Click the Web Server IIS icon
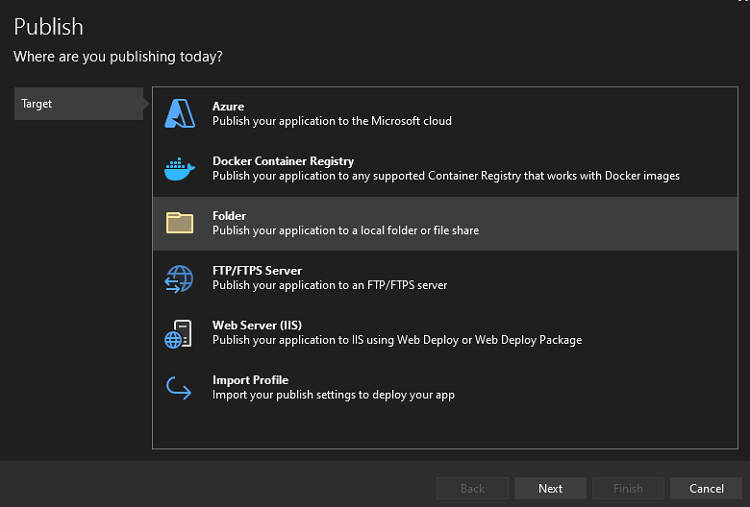Image resolution: width=750 pixels, height=507 pixels. tap(178, 333)
